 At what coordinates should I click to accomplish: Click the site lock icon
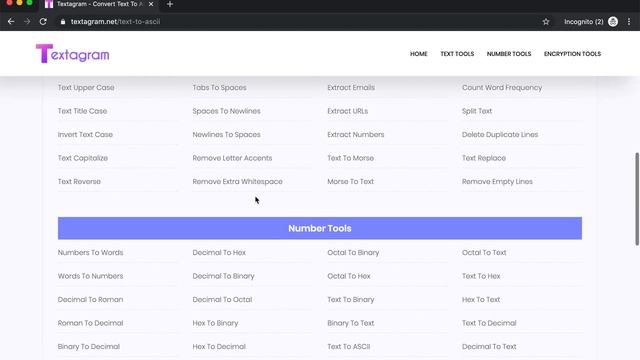coord(63,22)
